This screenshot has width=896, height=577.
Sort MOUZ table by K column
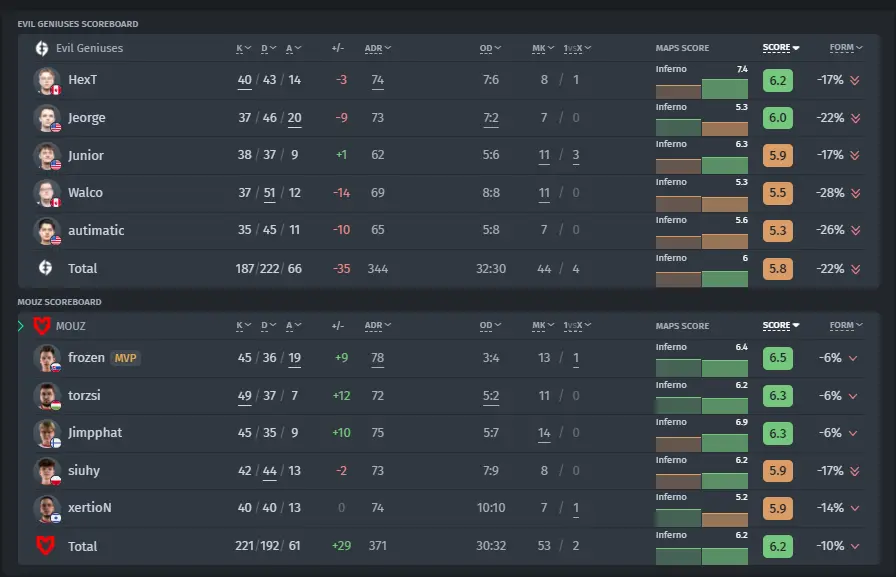tap(243, 326)
